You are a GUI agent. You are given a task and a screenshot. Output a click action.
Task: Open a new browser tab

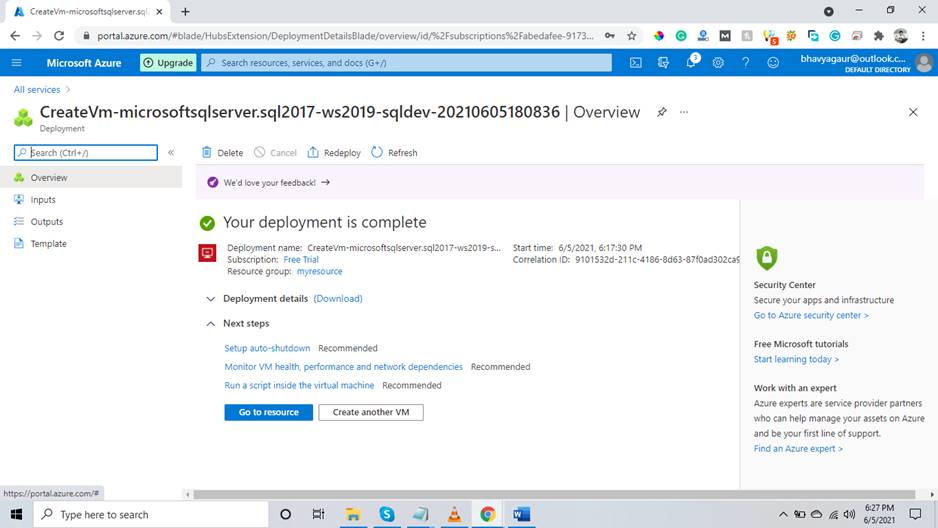185,11
